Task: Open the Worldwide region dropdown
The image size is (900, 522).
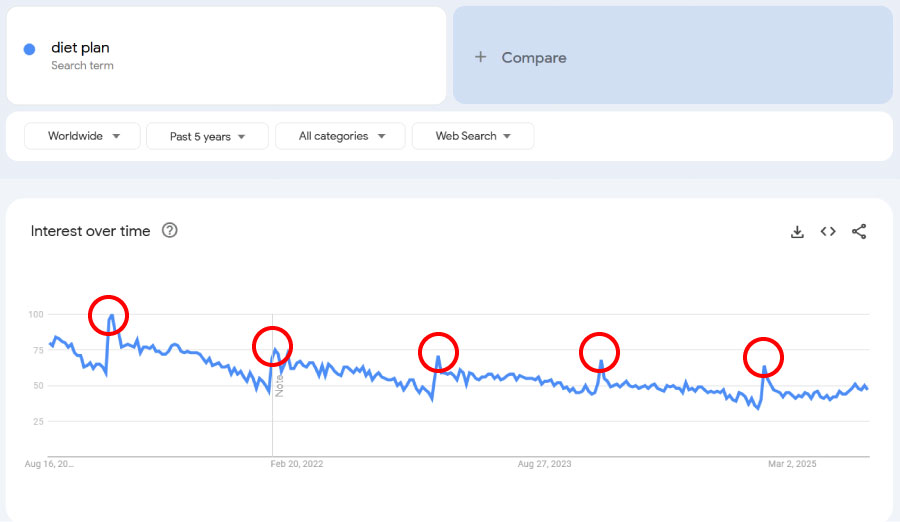Action: tap(81, 136)
